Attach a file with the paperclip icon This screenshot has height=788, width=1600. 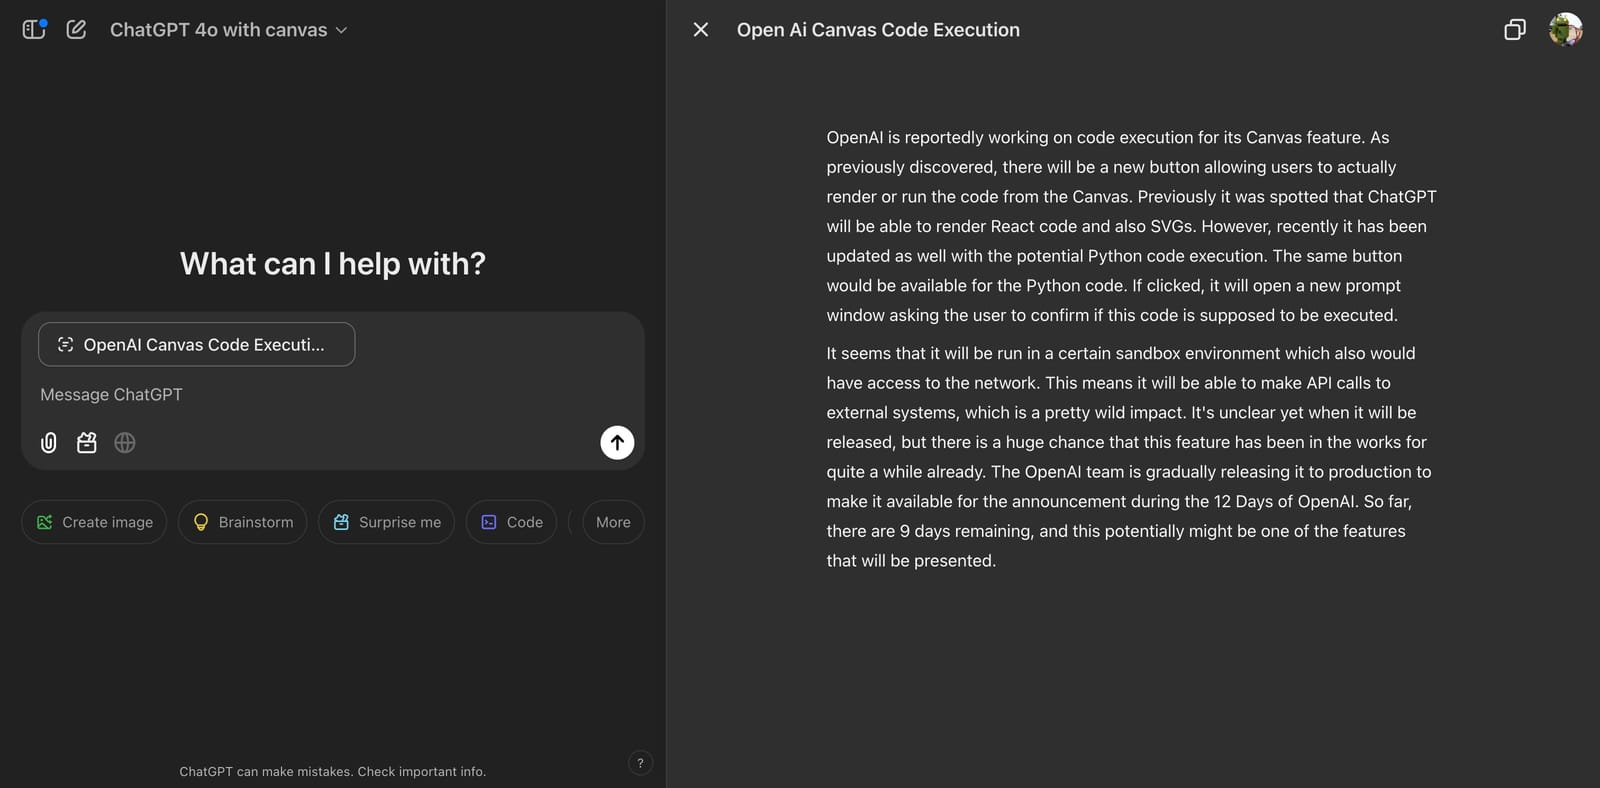tap(48, 443)
